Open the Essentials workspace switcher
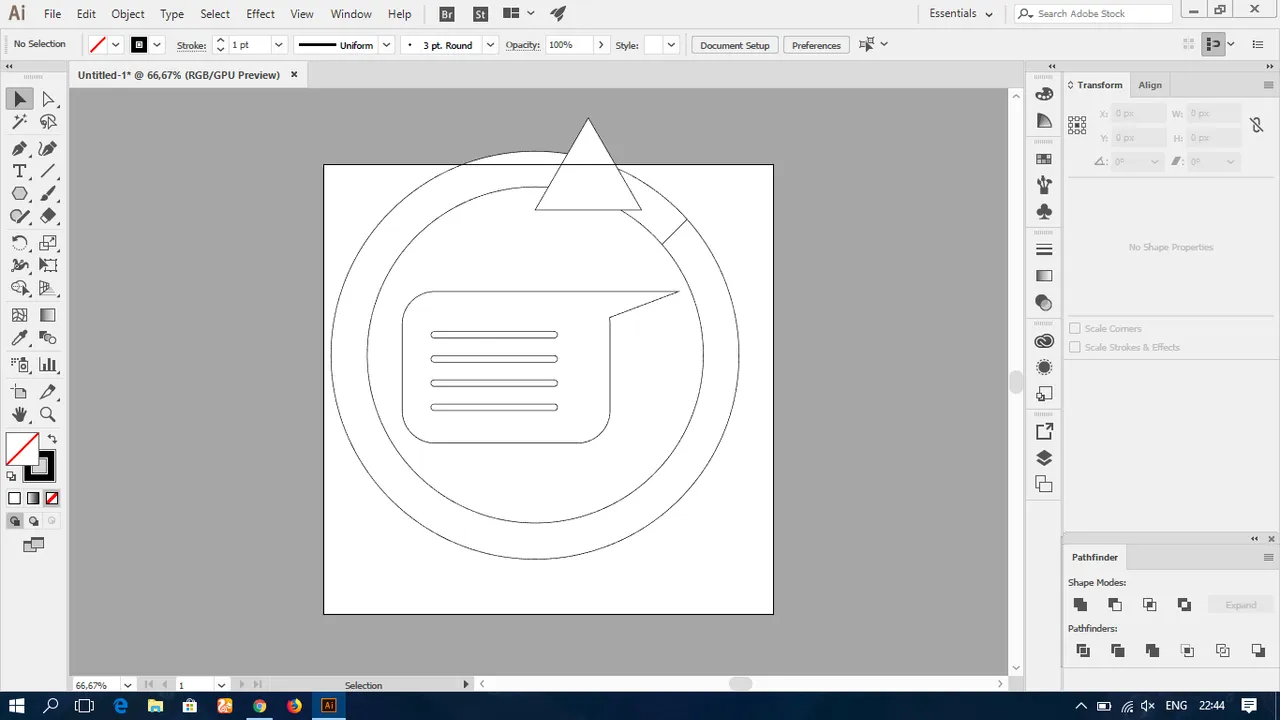1280x720 pixels. [x=960, y=14]
